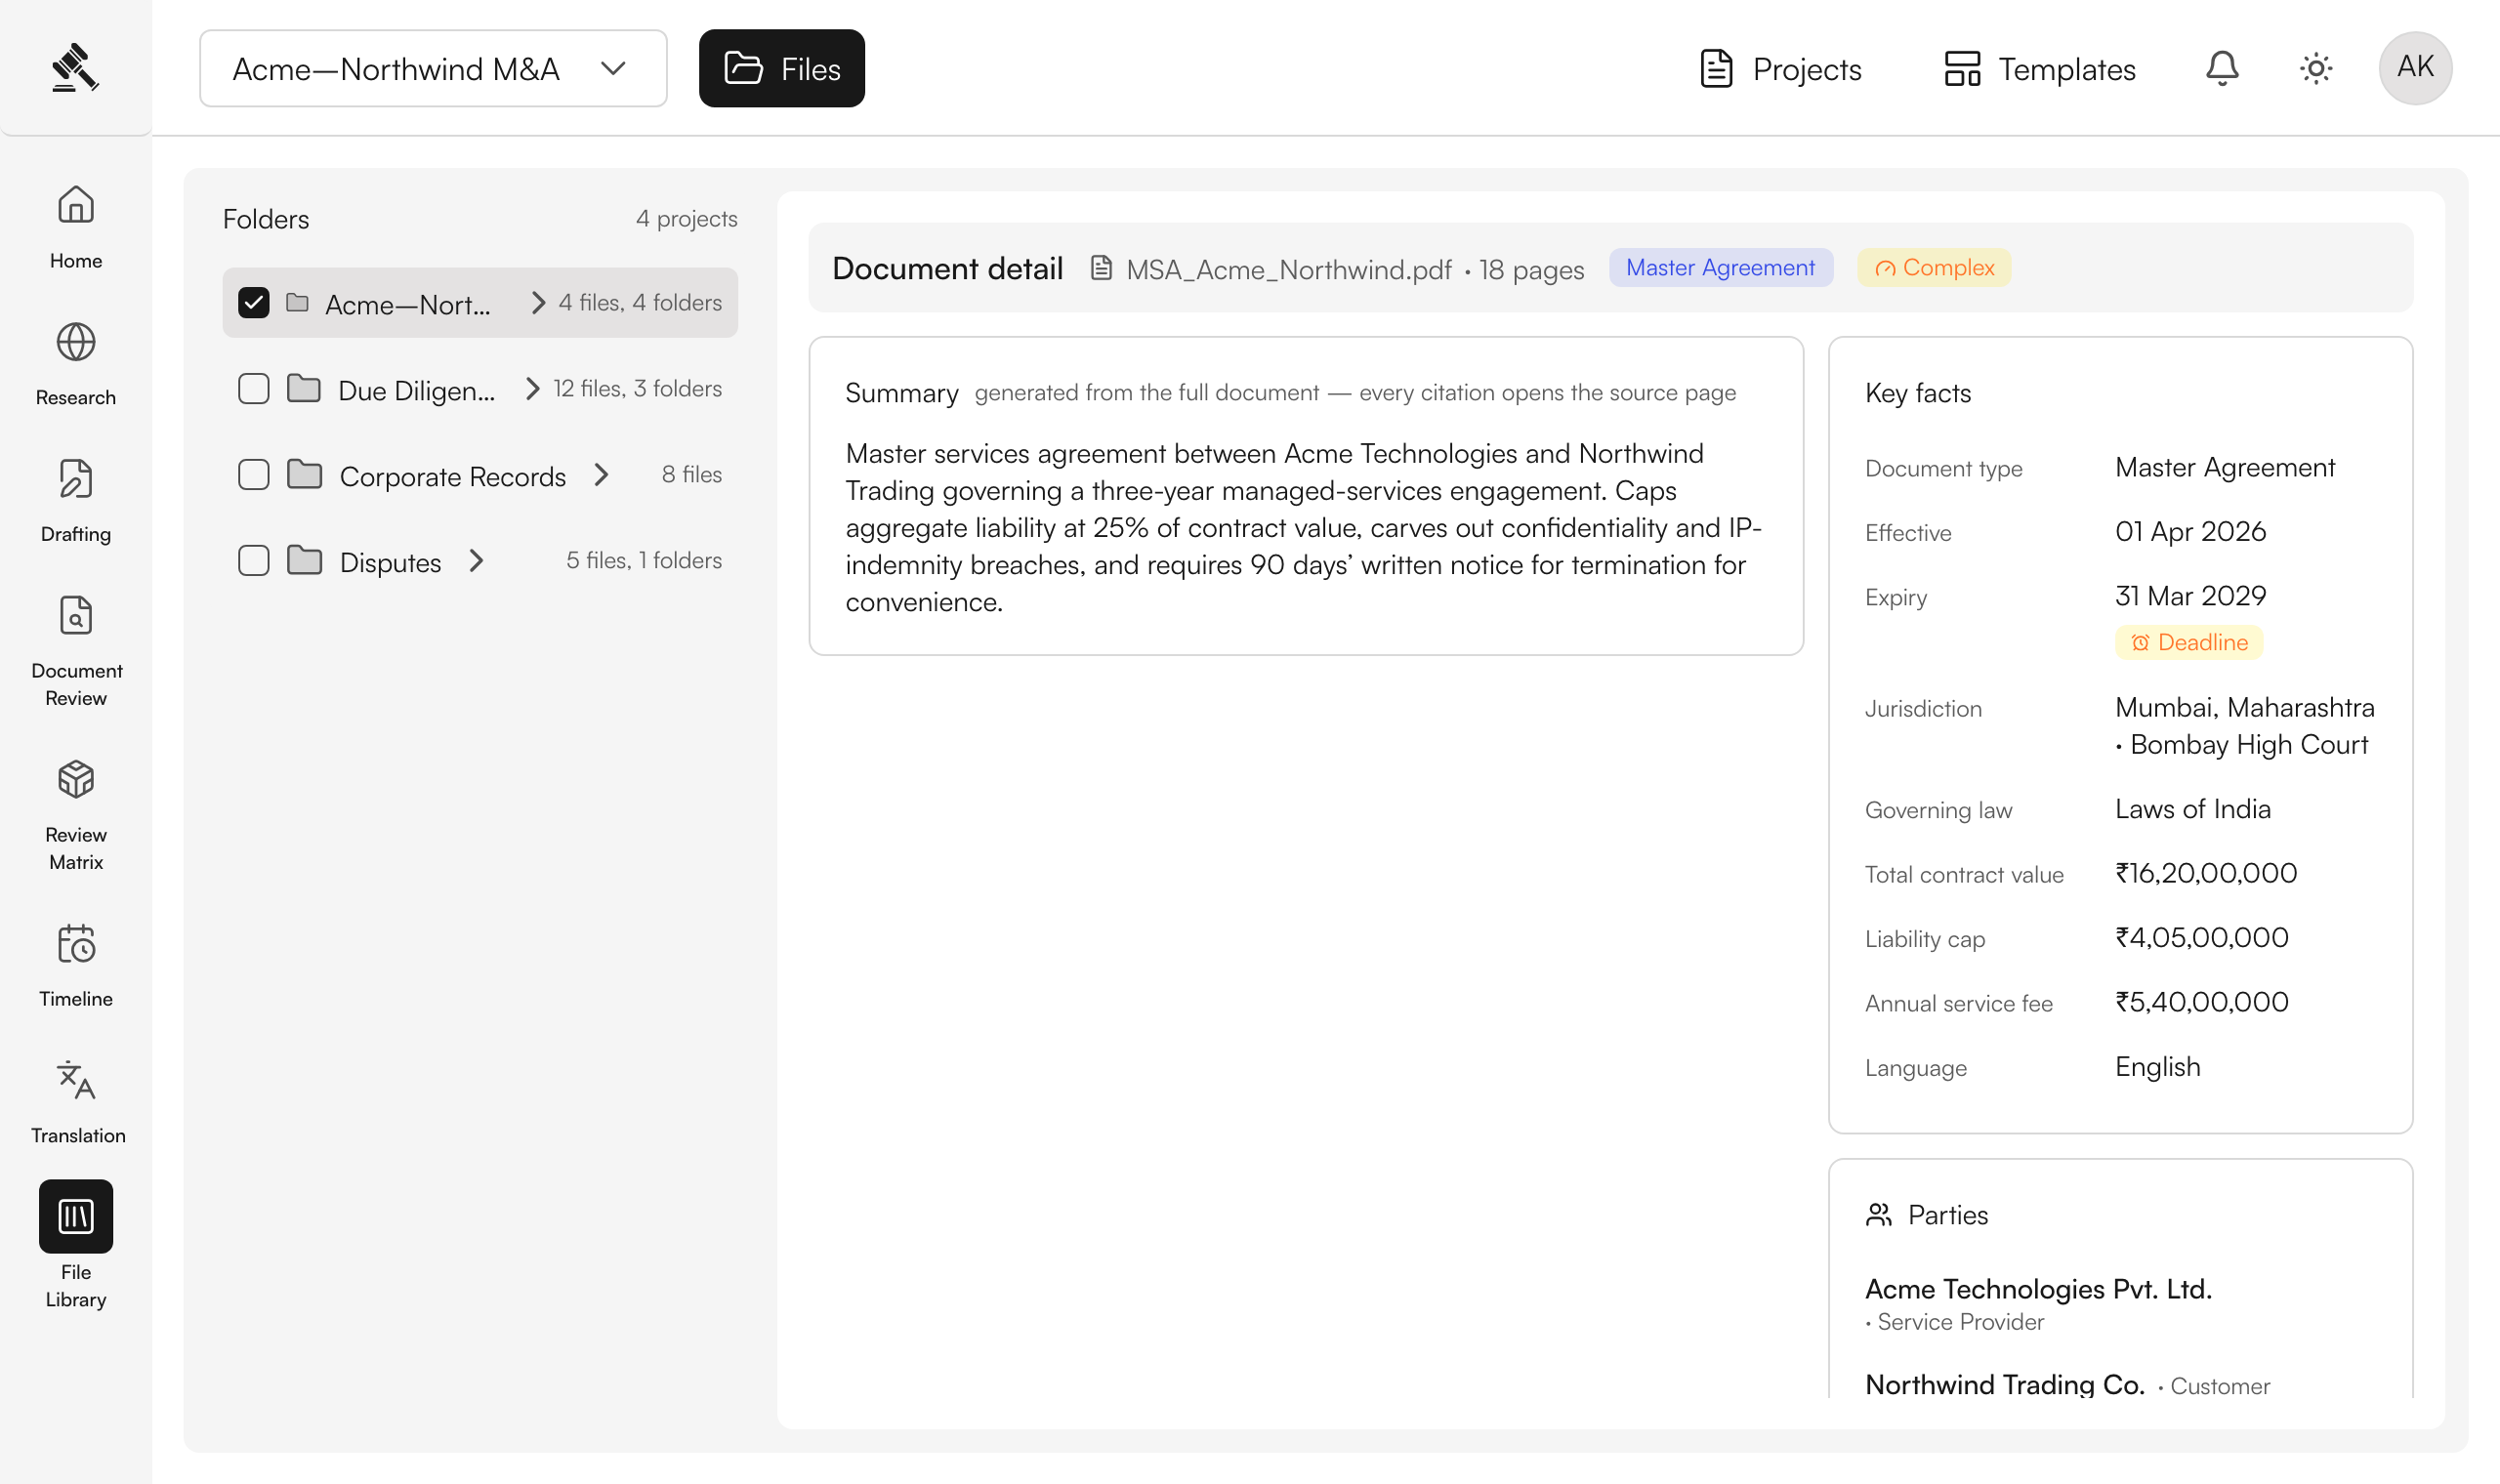Image resolution: width=2500 pixels, height=1484 pixels.
Task: Open the File Library icon
Action: 76,1216
